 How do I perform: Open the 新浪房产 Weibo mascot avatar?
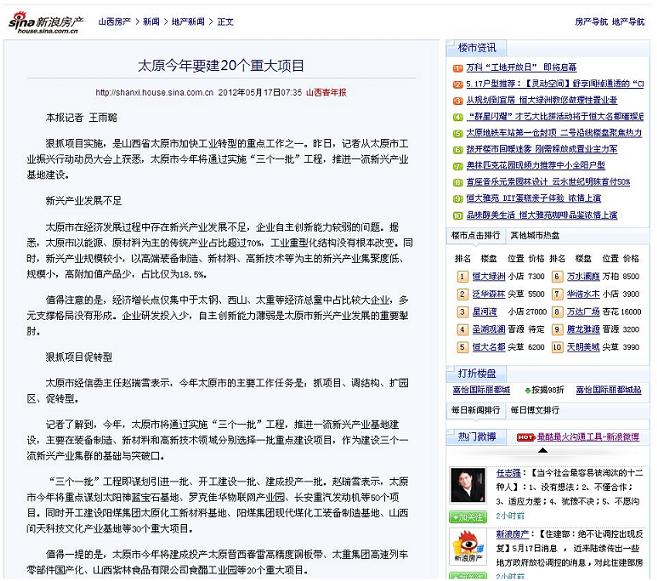pyautogui.click(x=468, y=546)
